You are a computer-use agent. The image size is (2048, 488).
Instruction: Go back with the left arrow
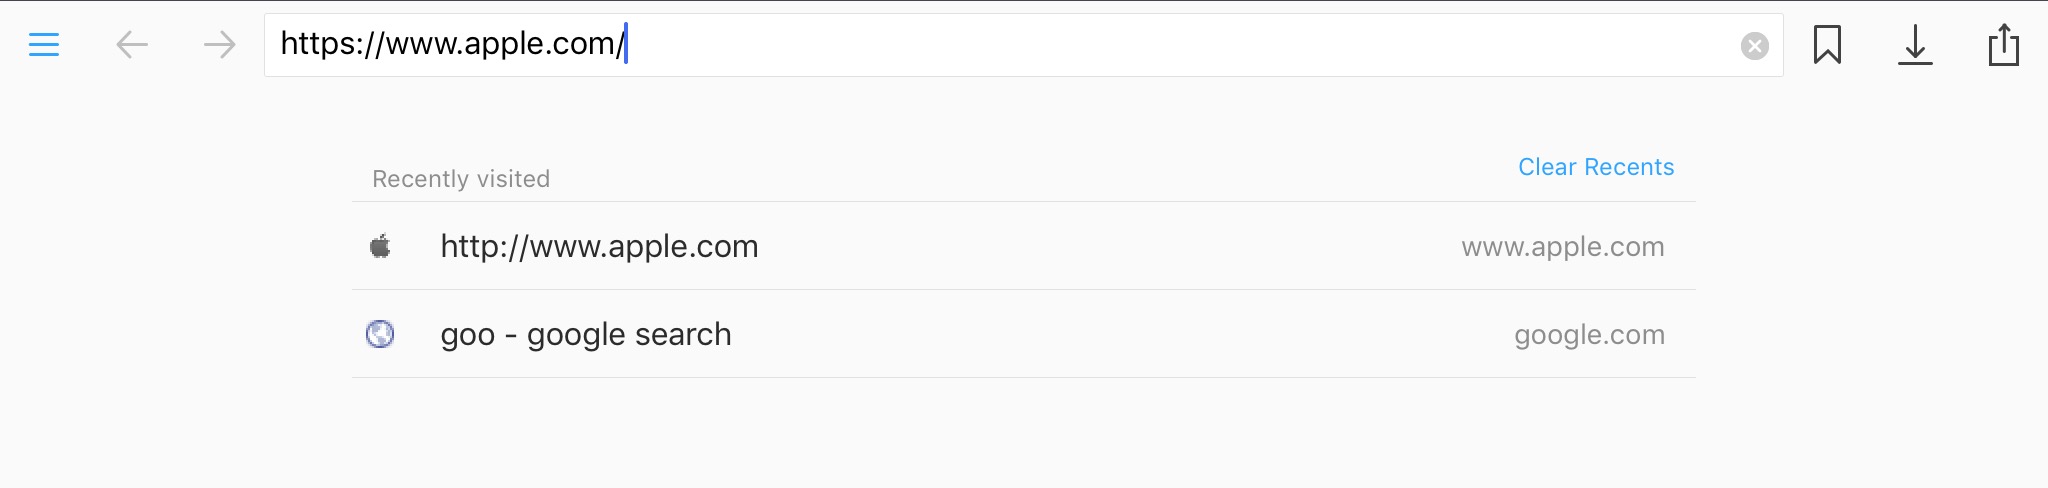pyautogui.click(x=132, y=45)
